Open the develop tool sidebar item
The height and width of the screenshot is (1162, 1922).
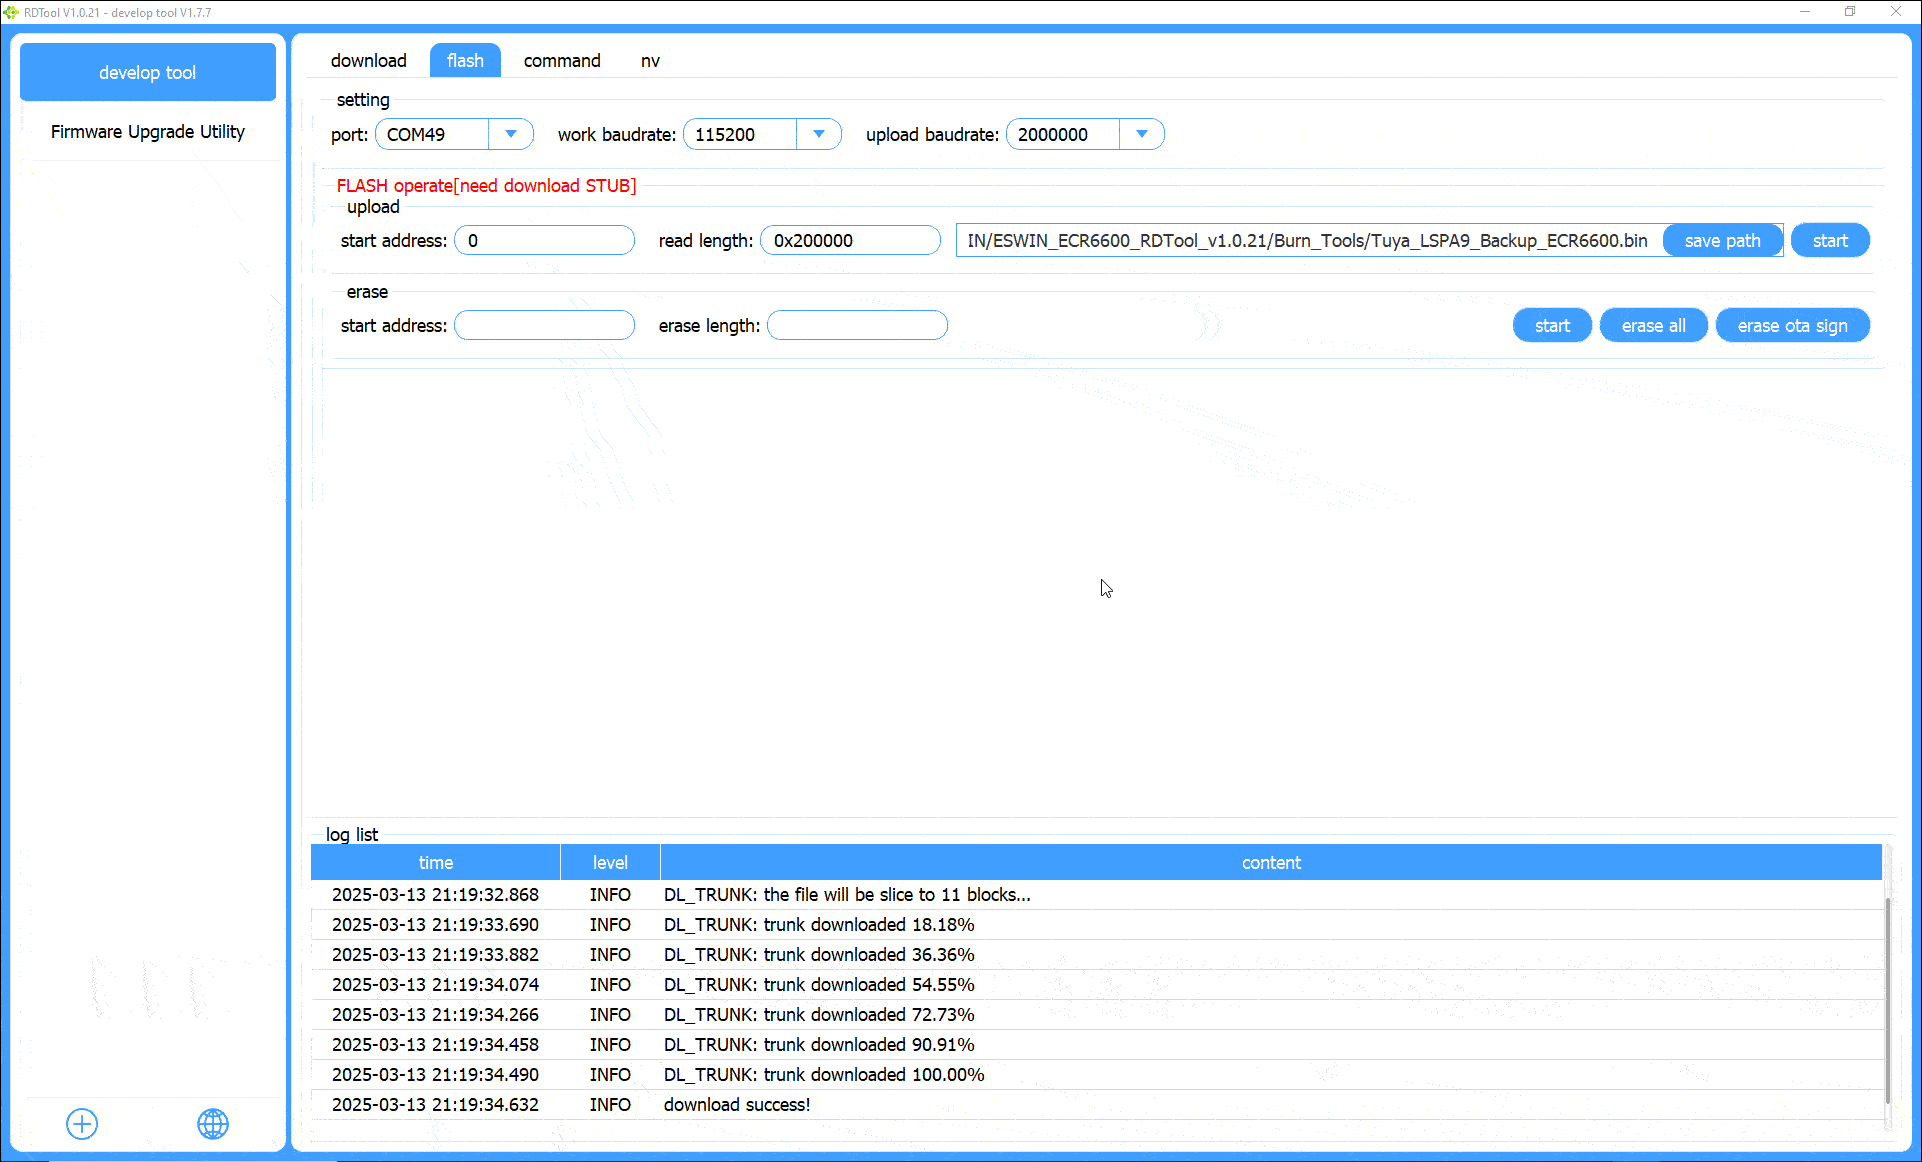(148, 72)
